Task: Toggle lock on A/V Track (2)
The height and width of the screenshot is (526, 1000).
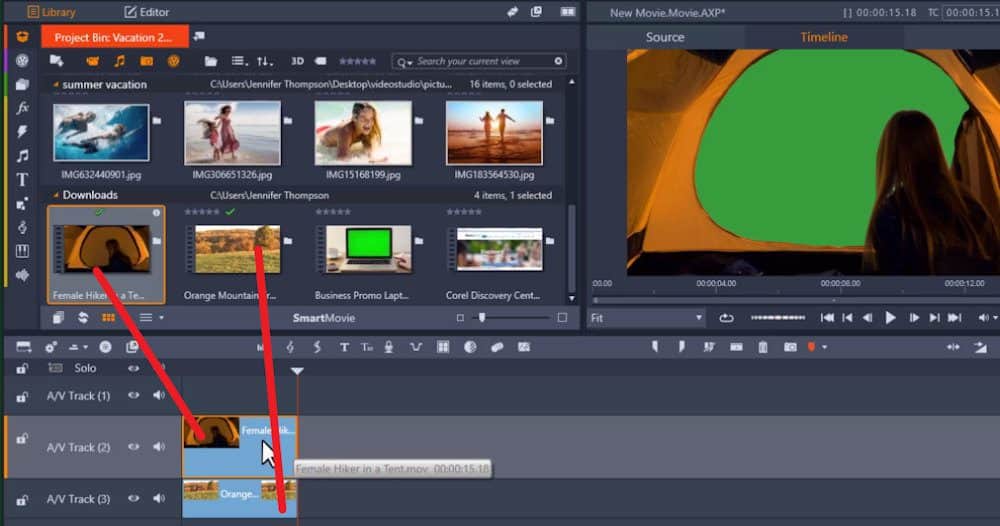Action: point(22,439)
